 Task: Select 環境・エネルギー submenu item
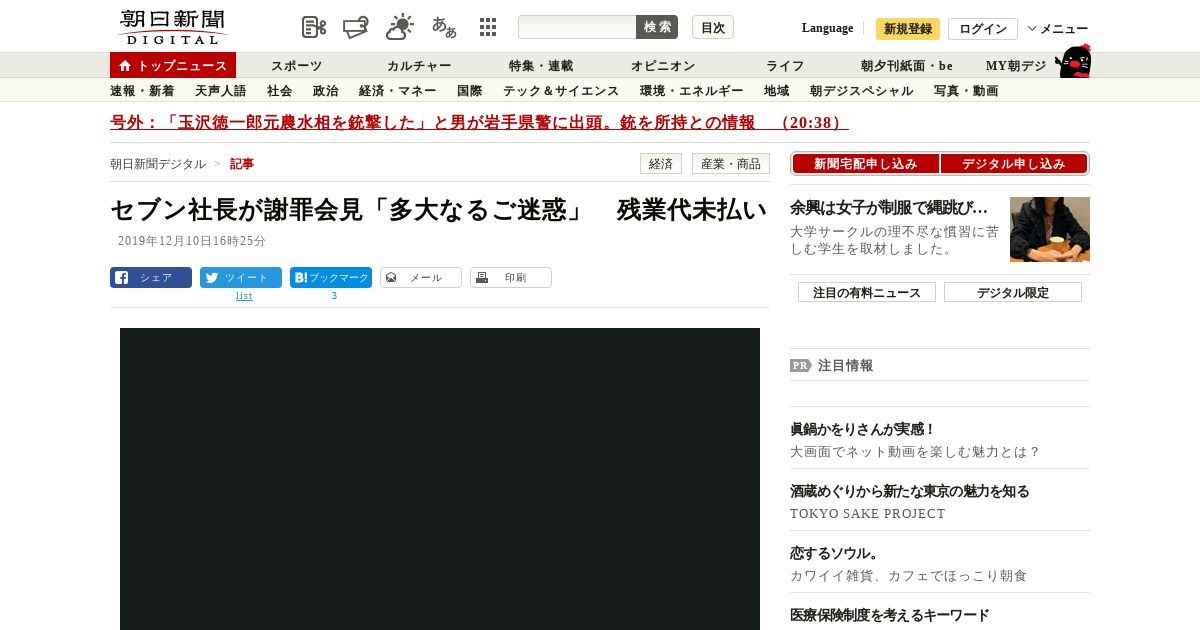[692, 91]
